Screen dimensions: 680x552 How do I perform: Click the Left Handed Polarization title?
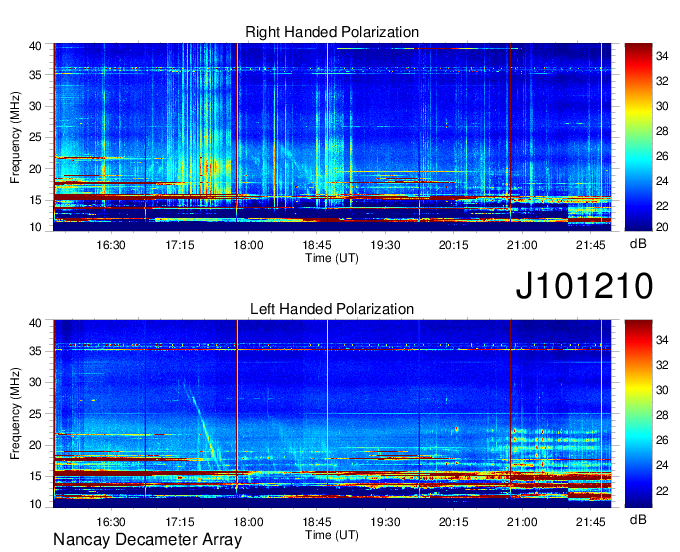pyautogui.click(x=332, y=309)
